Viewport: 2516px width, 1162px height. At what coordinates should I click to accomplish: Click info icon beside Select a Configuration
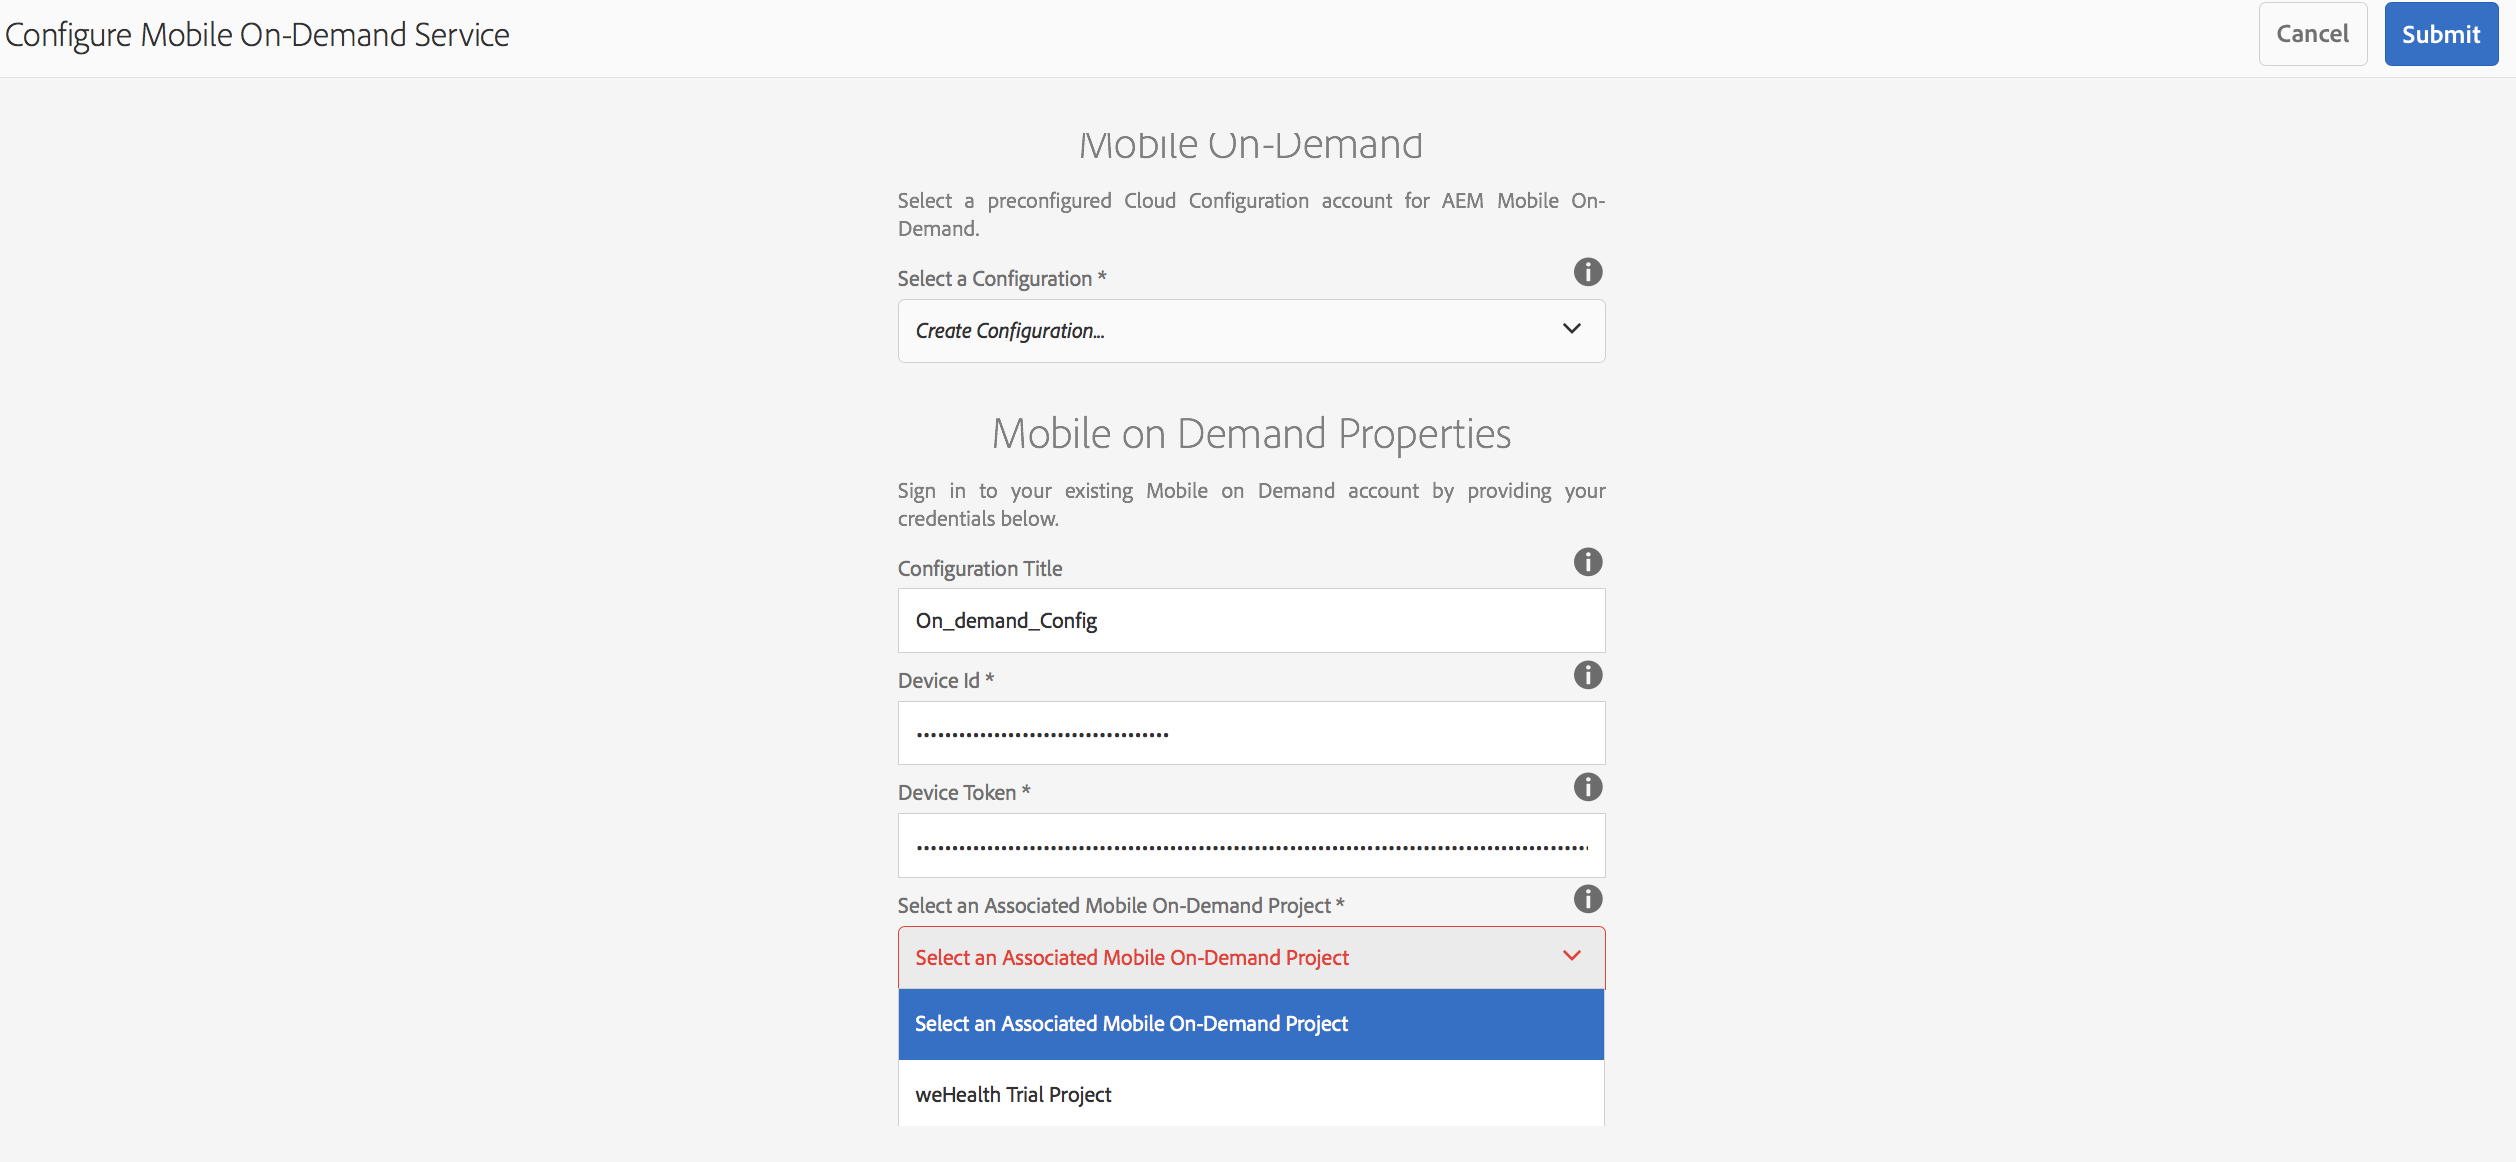[x=1587, y=272]
